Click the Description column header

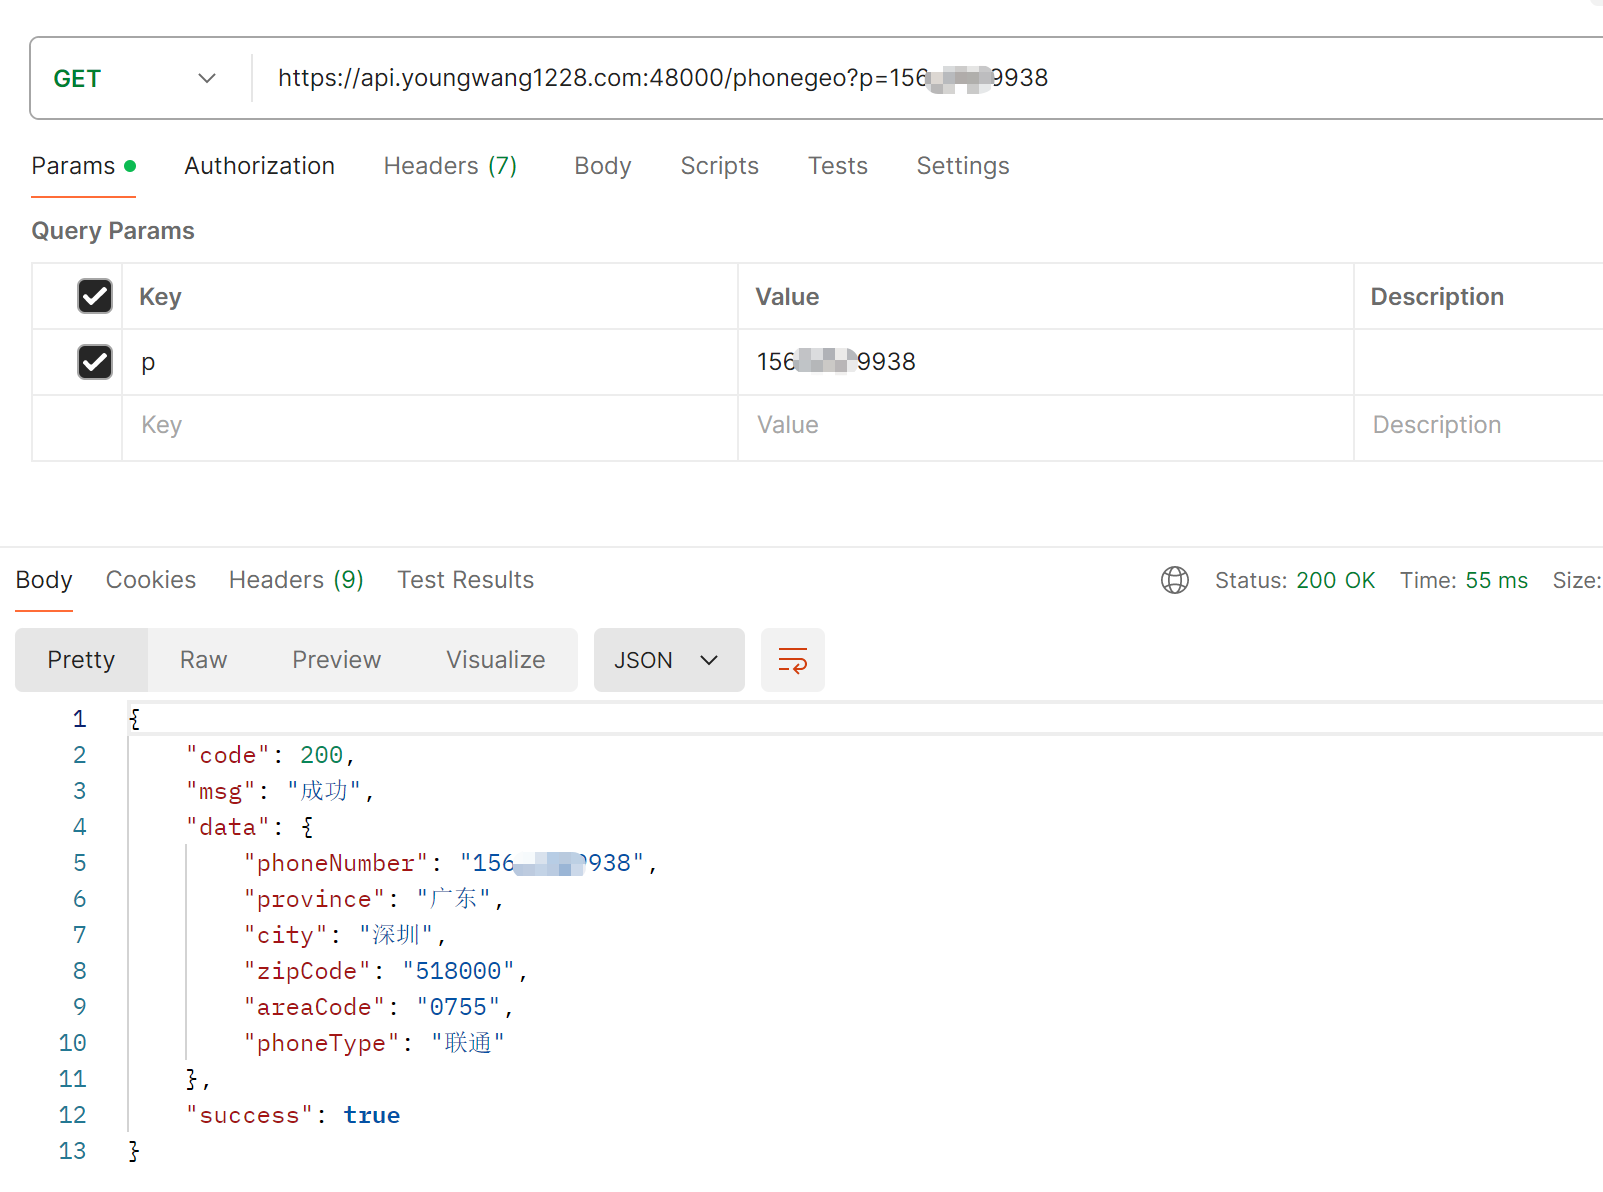[1437, 297]
